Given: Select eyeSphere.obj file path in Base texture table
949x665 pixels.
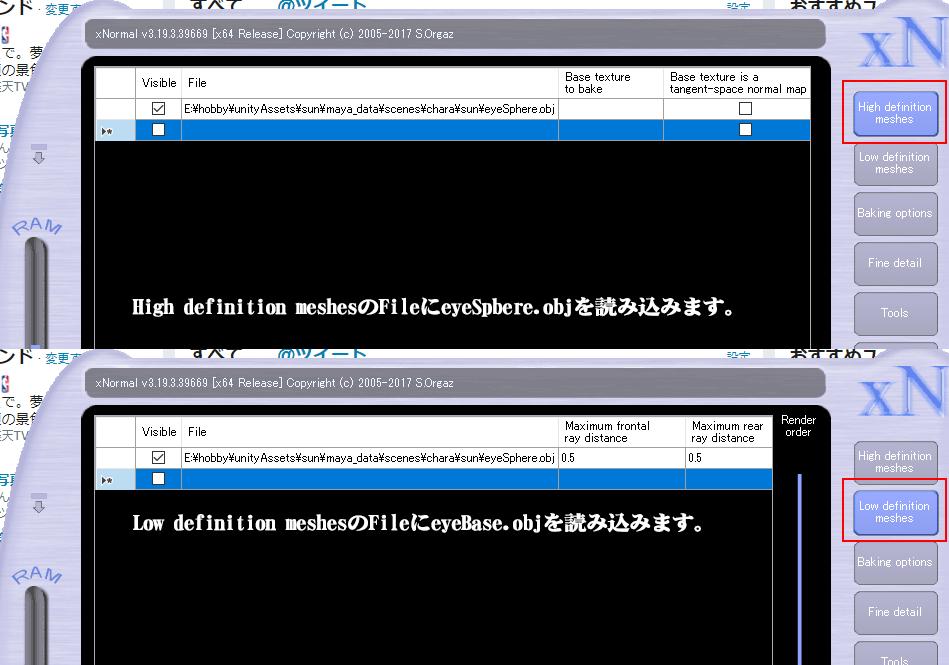Looking at the screenshot, I should (x=370, y=109).
